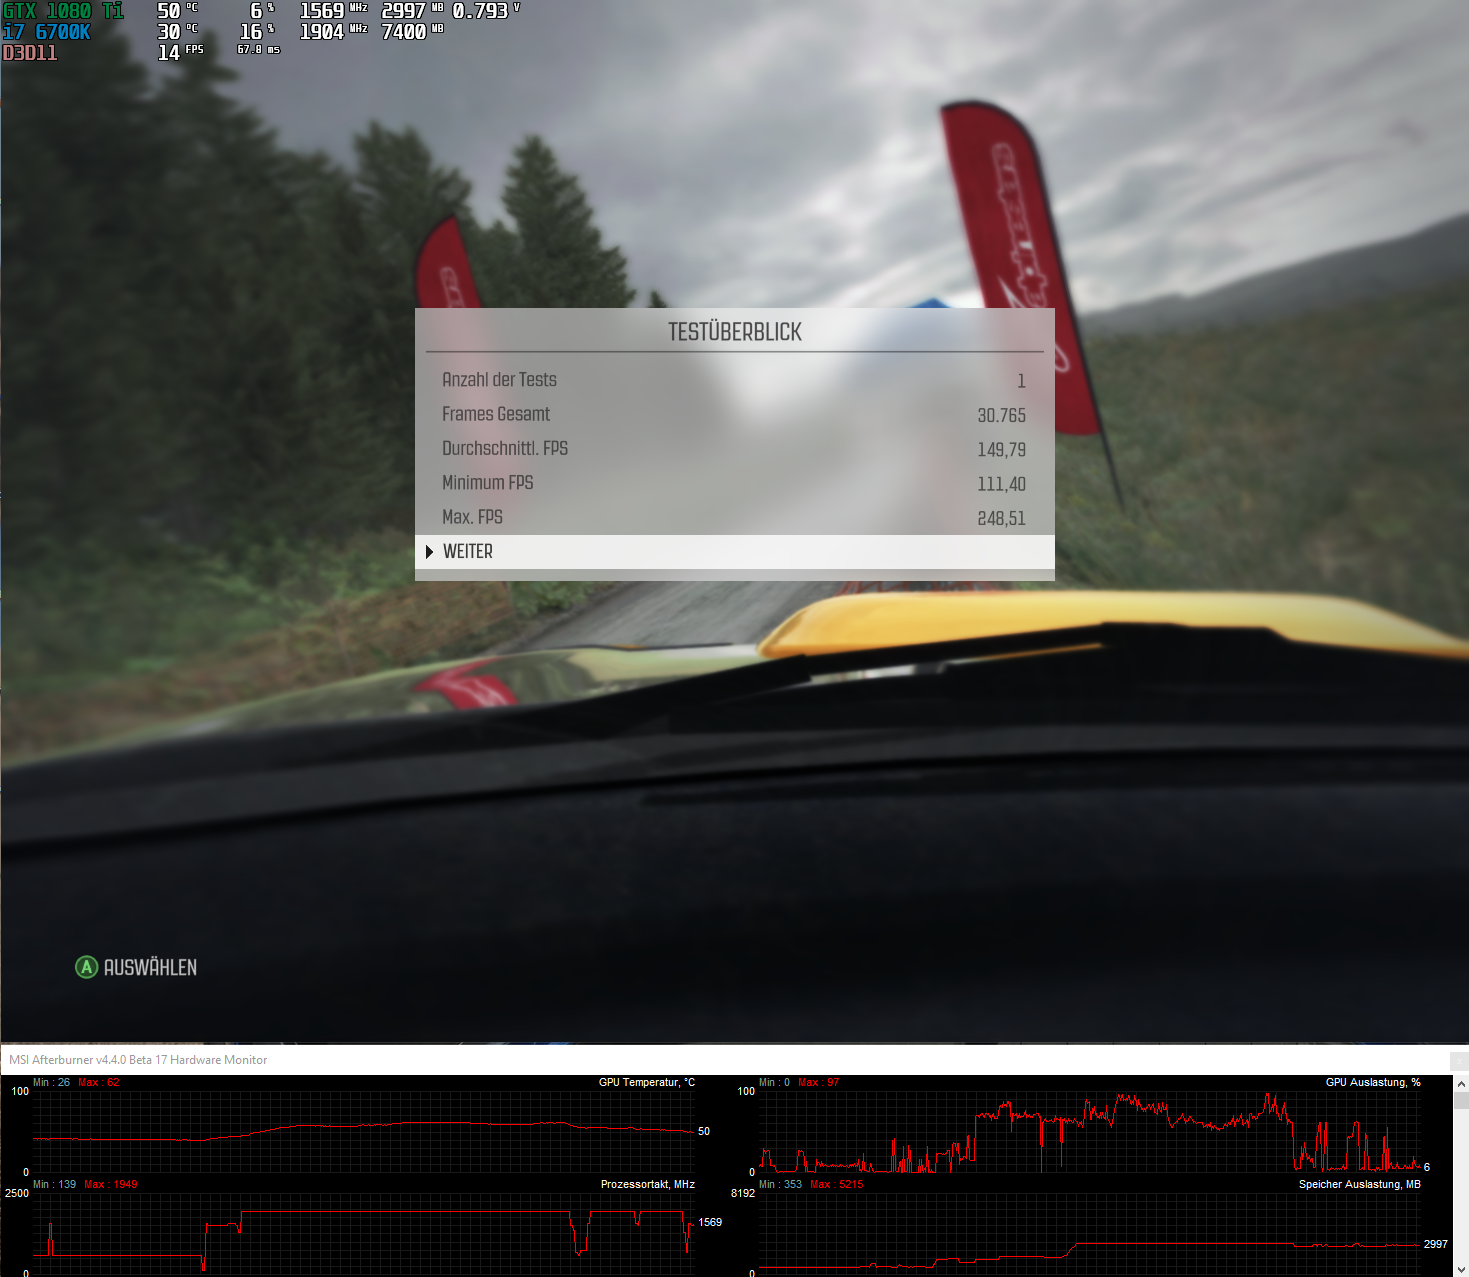The height and width of the screenshot is (1277, 1469).
Task: Click the frames total value 30.765
Action: click(1001, 415)
